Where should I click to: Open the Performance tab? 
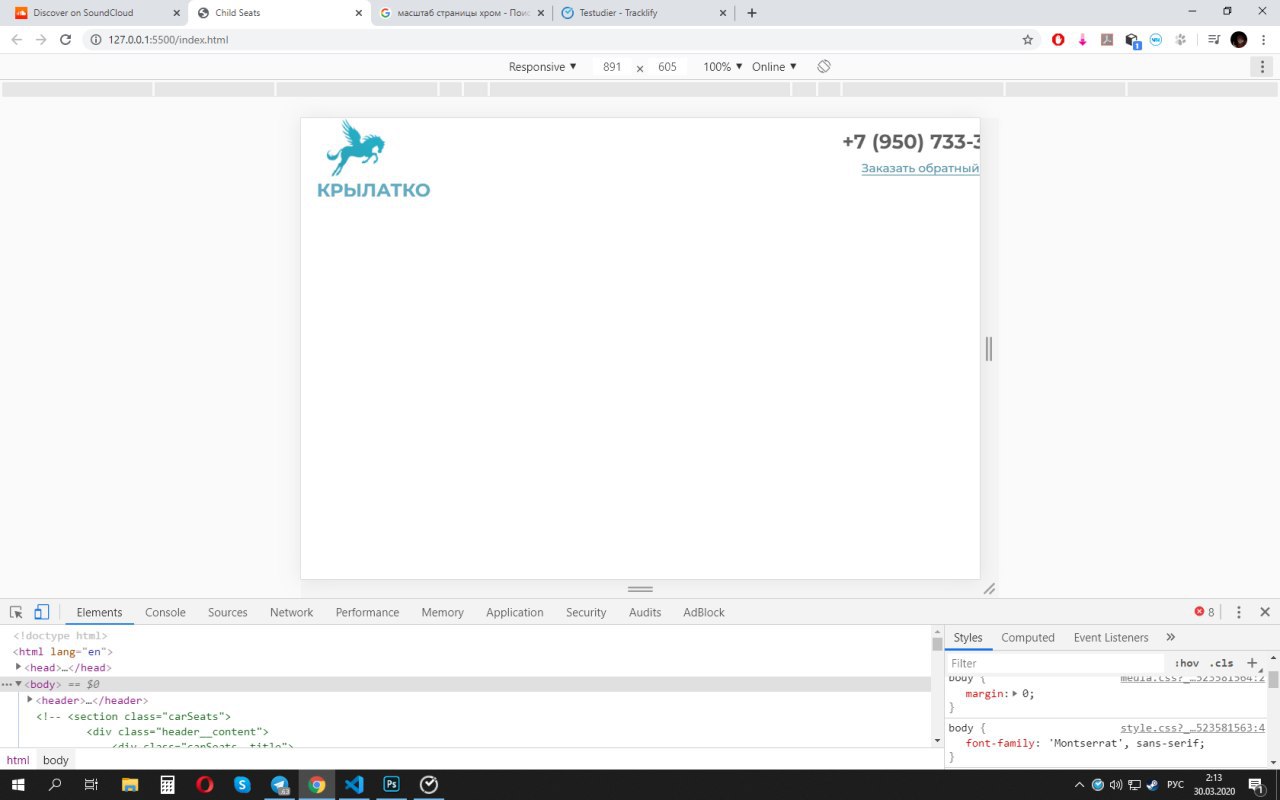(x=367, y=612)
